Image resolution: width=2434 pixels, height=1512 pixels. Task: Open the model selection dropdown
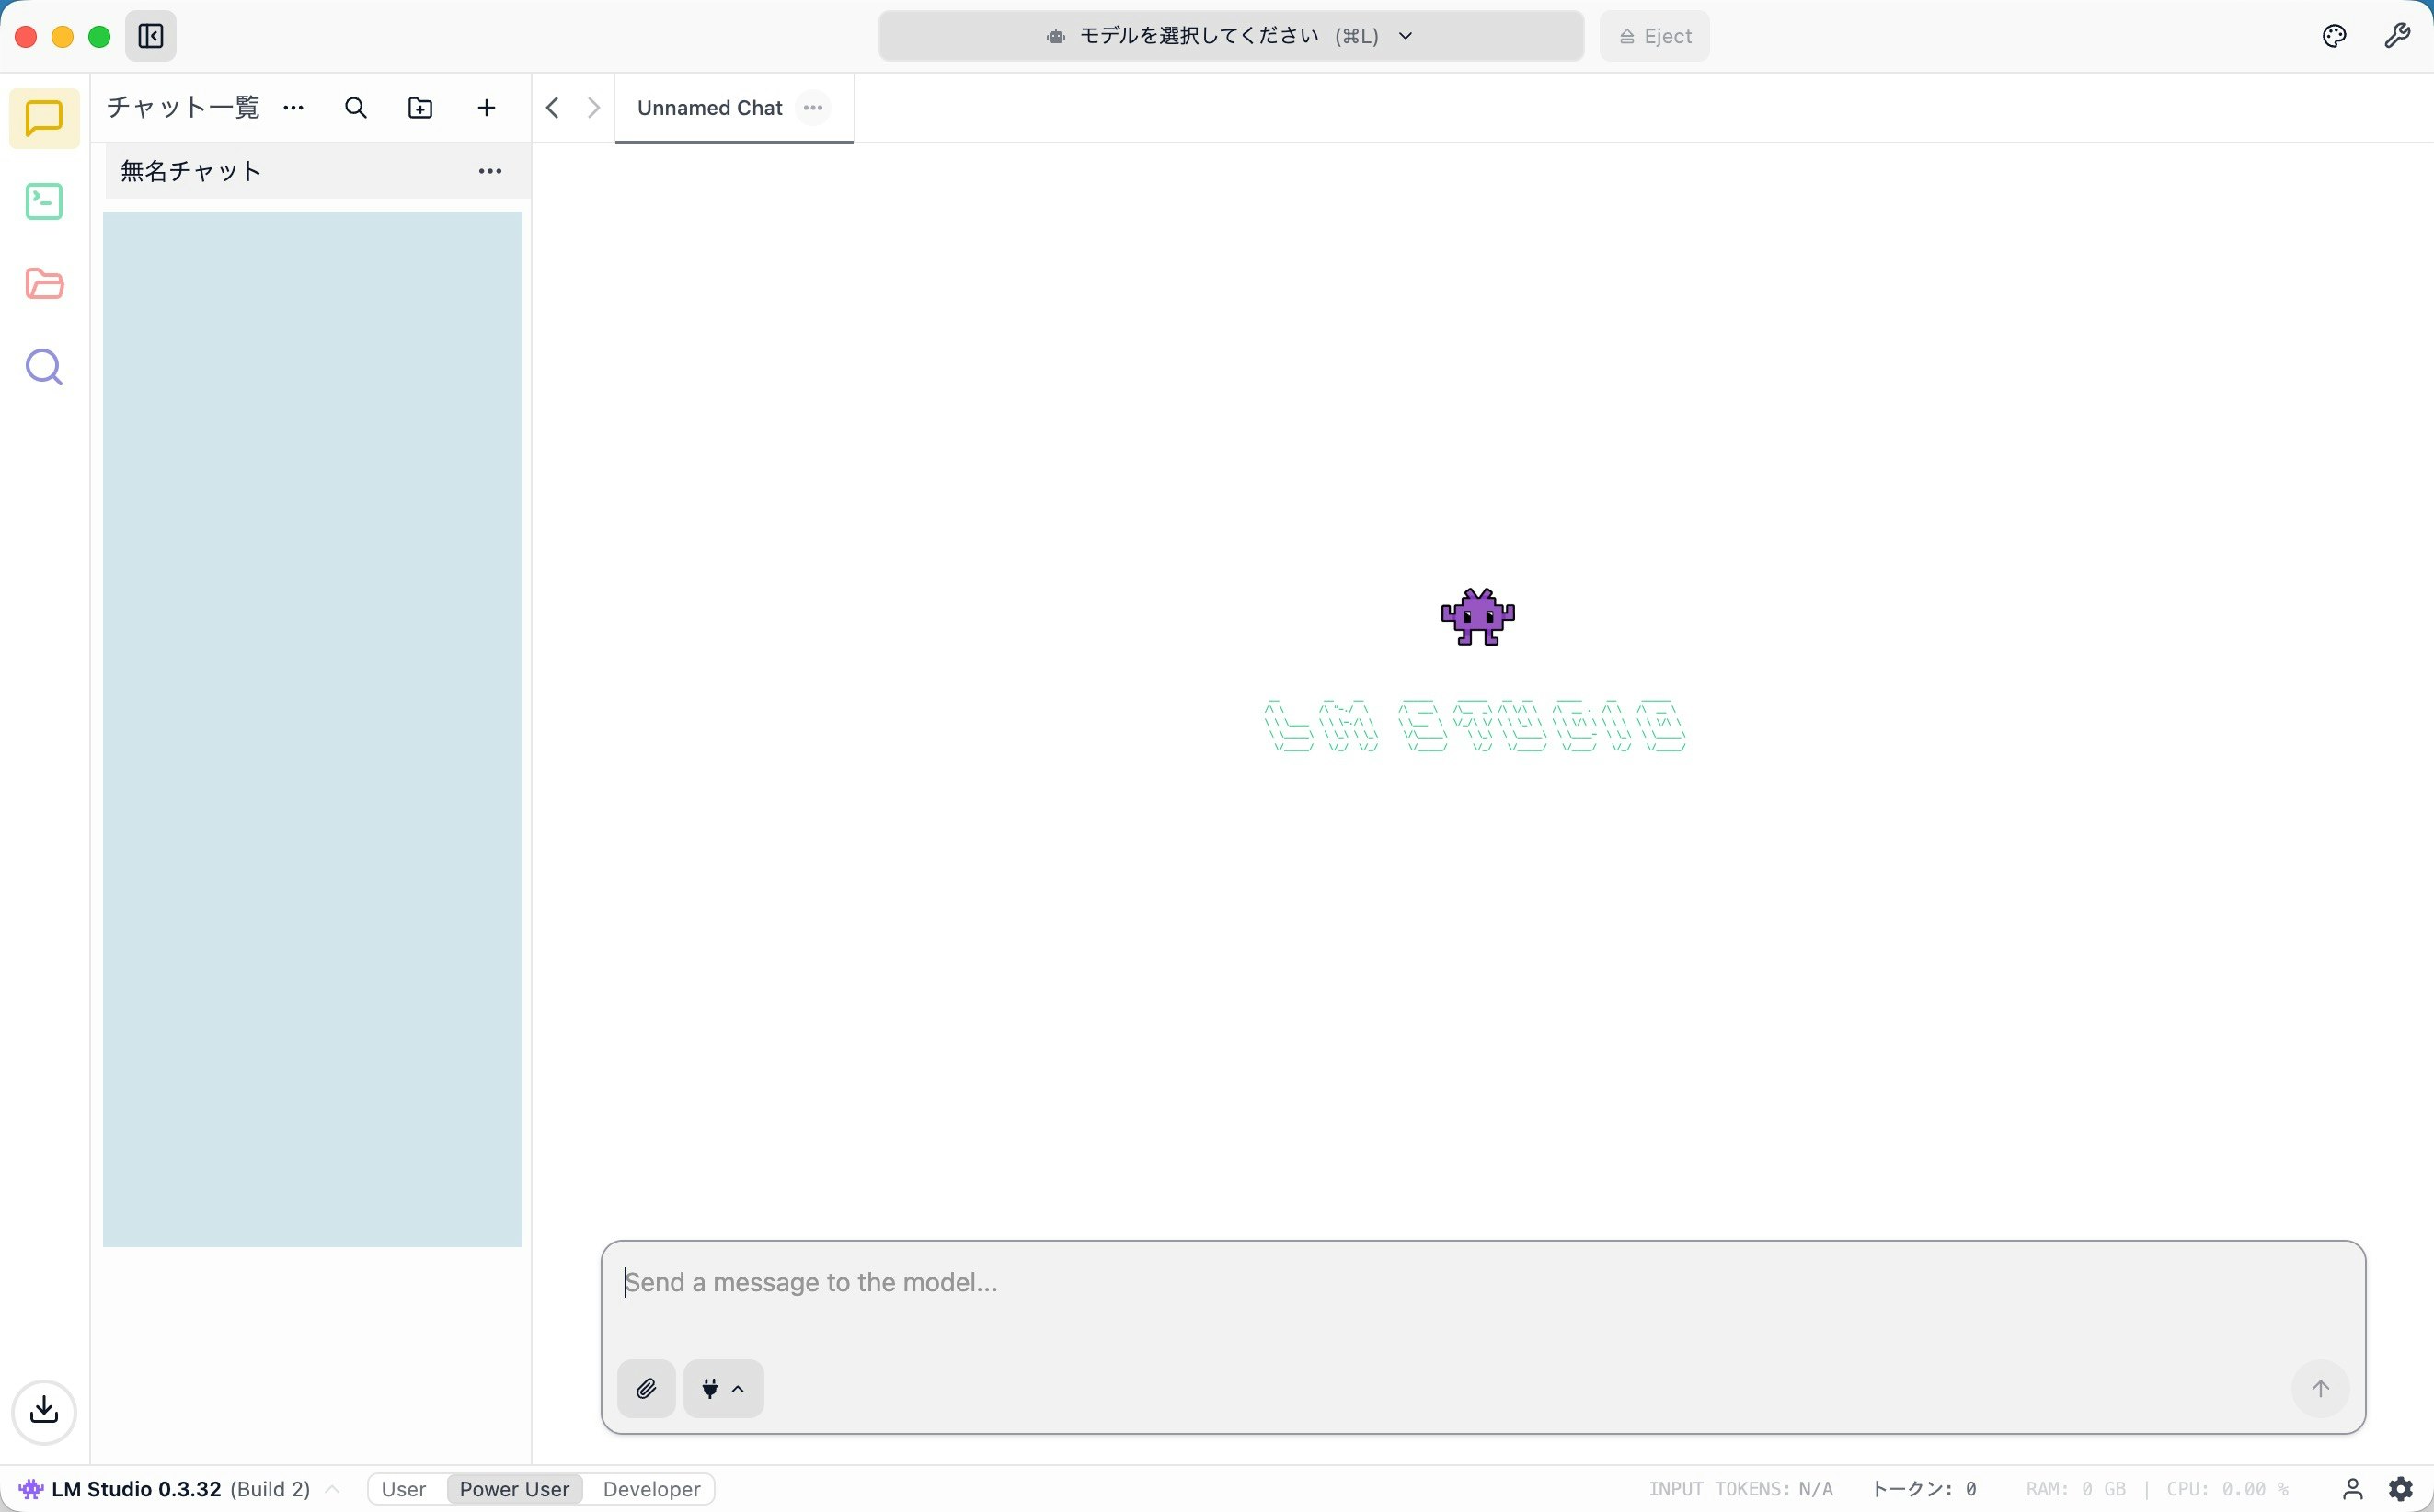1230,36
